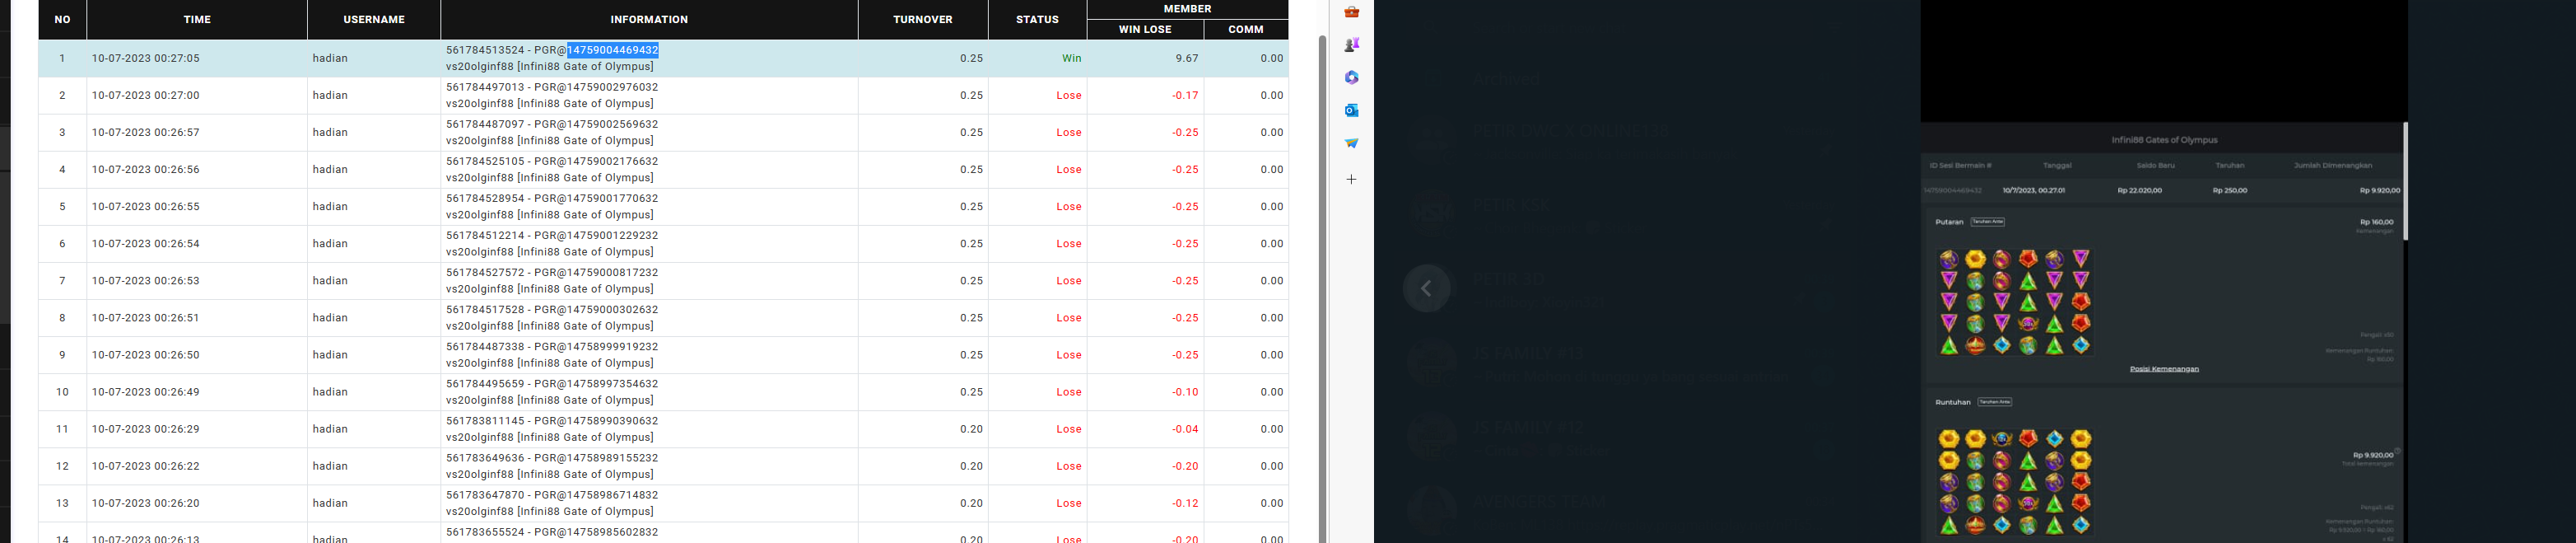
Task: Click Taruhan Ante badge beside Runtuhan
Action: (1995, 401)
